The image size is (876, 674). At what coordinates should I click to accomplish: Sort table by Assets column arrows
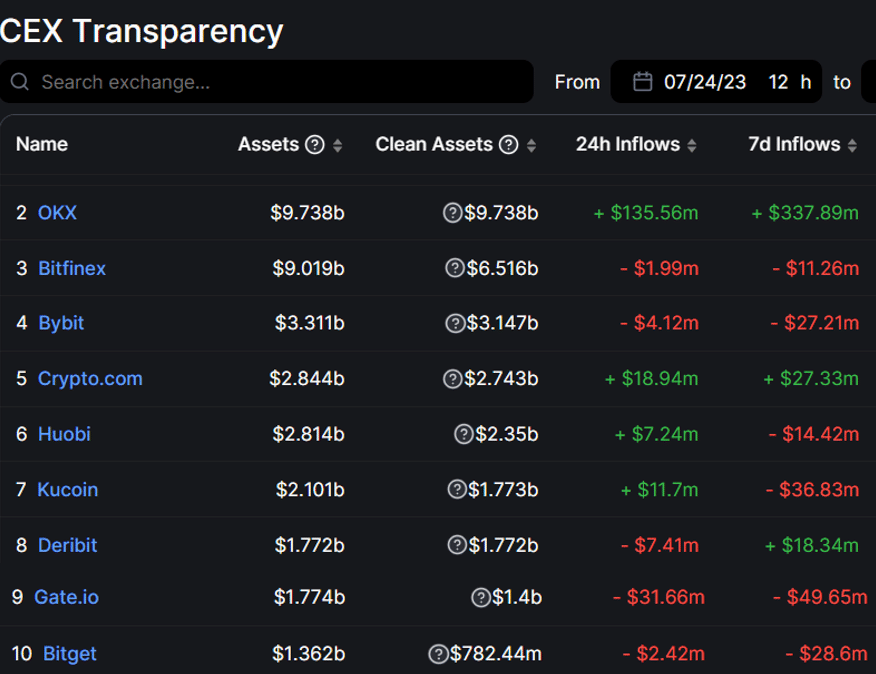click(x=338, y=146)
